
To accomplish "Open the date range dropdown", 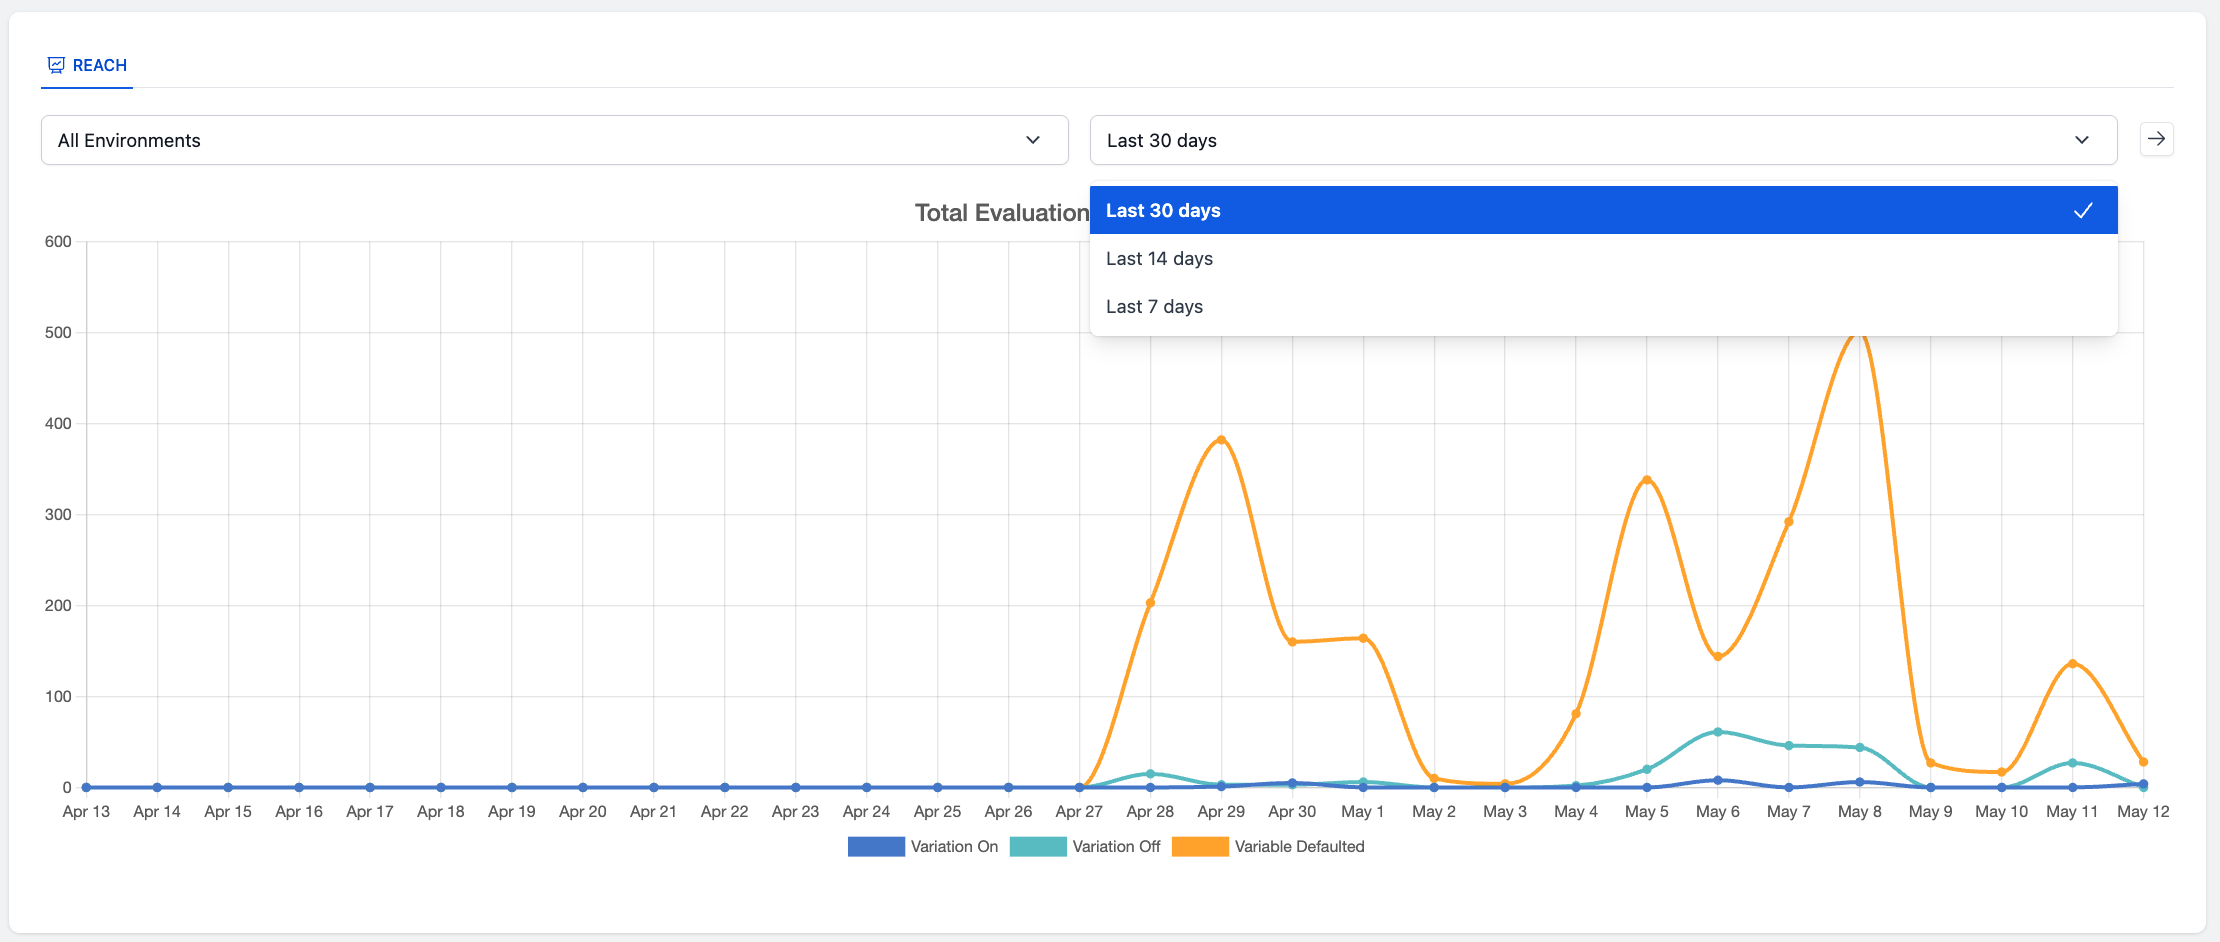I will (1600, 140).
